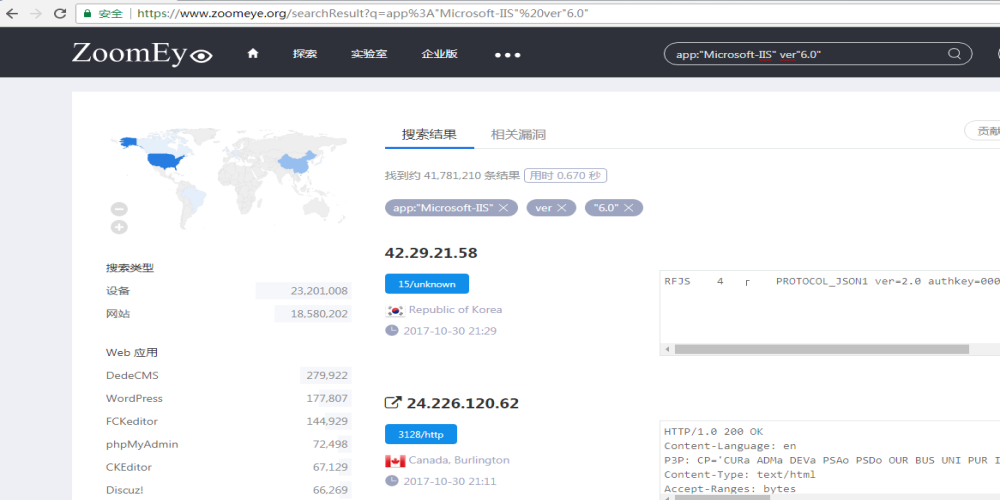Click the horizontal scrollbar in banner box
Viewport: 1000px width, 500px height.
pos(821,349)
